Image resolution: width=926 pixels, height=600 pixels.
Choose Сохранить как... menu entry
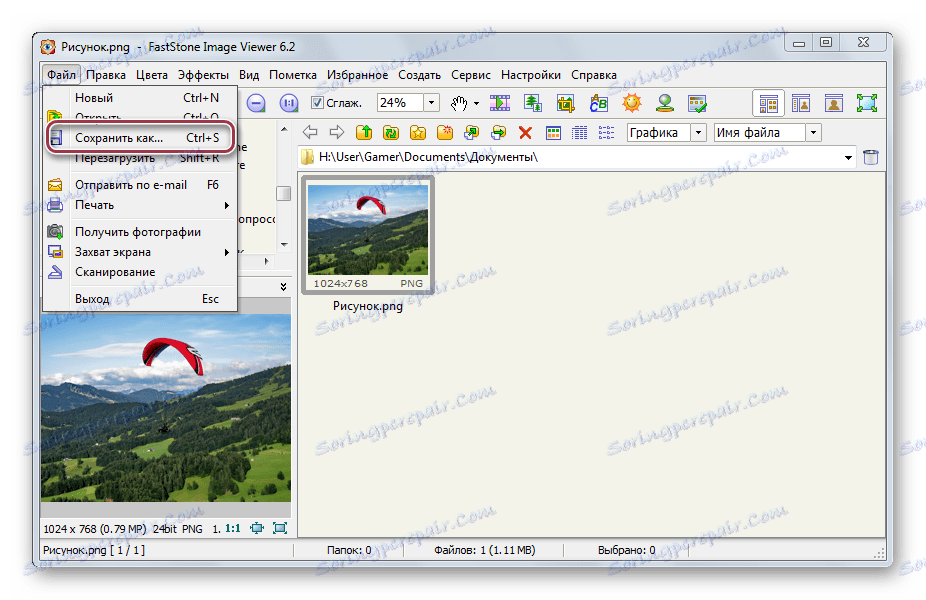(141, 138)
